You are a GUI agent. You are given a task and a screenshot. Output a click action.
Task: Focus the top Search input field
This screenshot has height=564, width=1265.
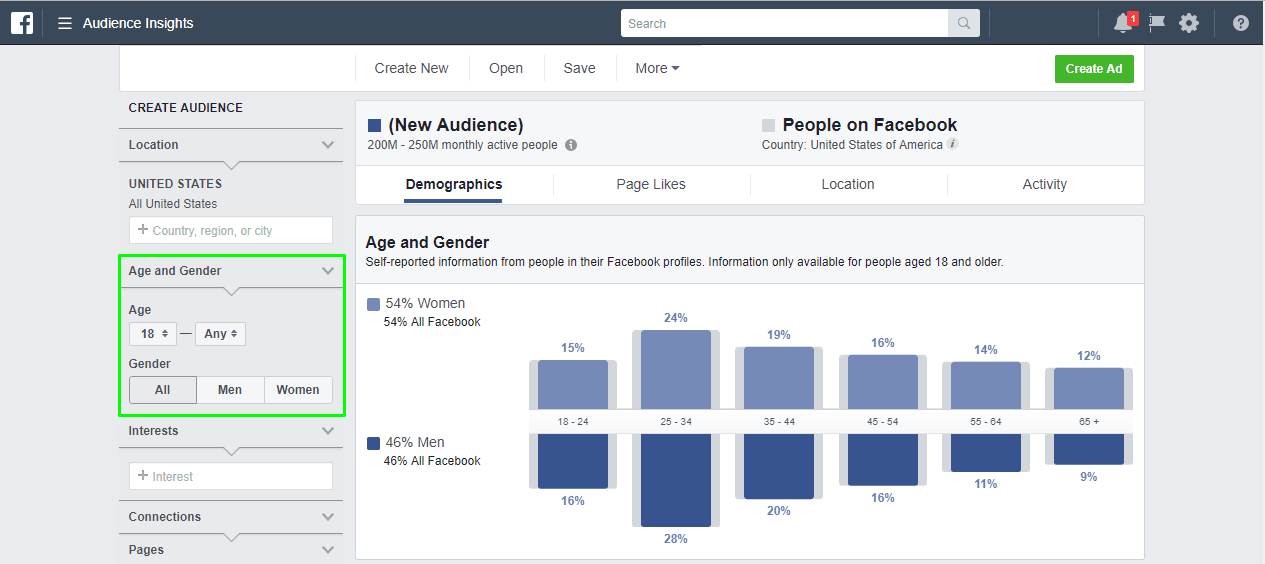(x=784, y=23)
